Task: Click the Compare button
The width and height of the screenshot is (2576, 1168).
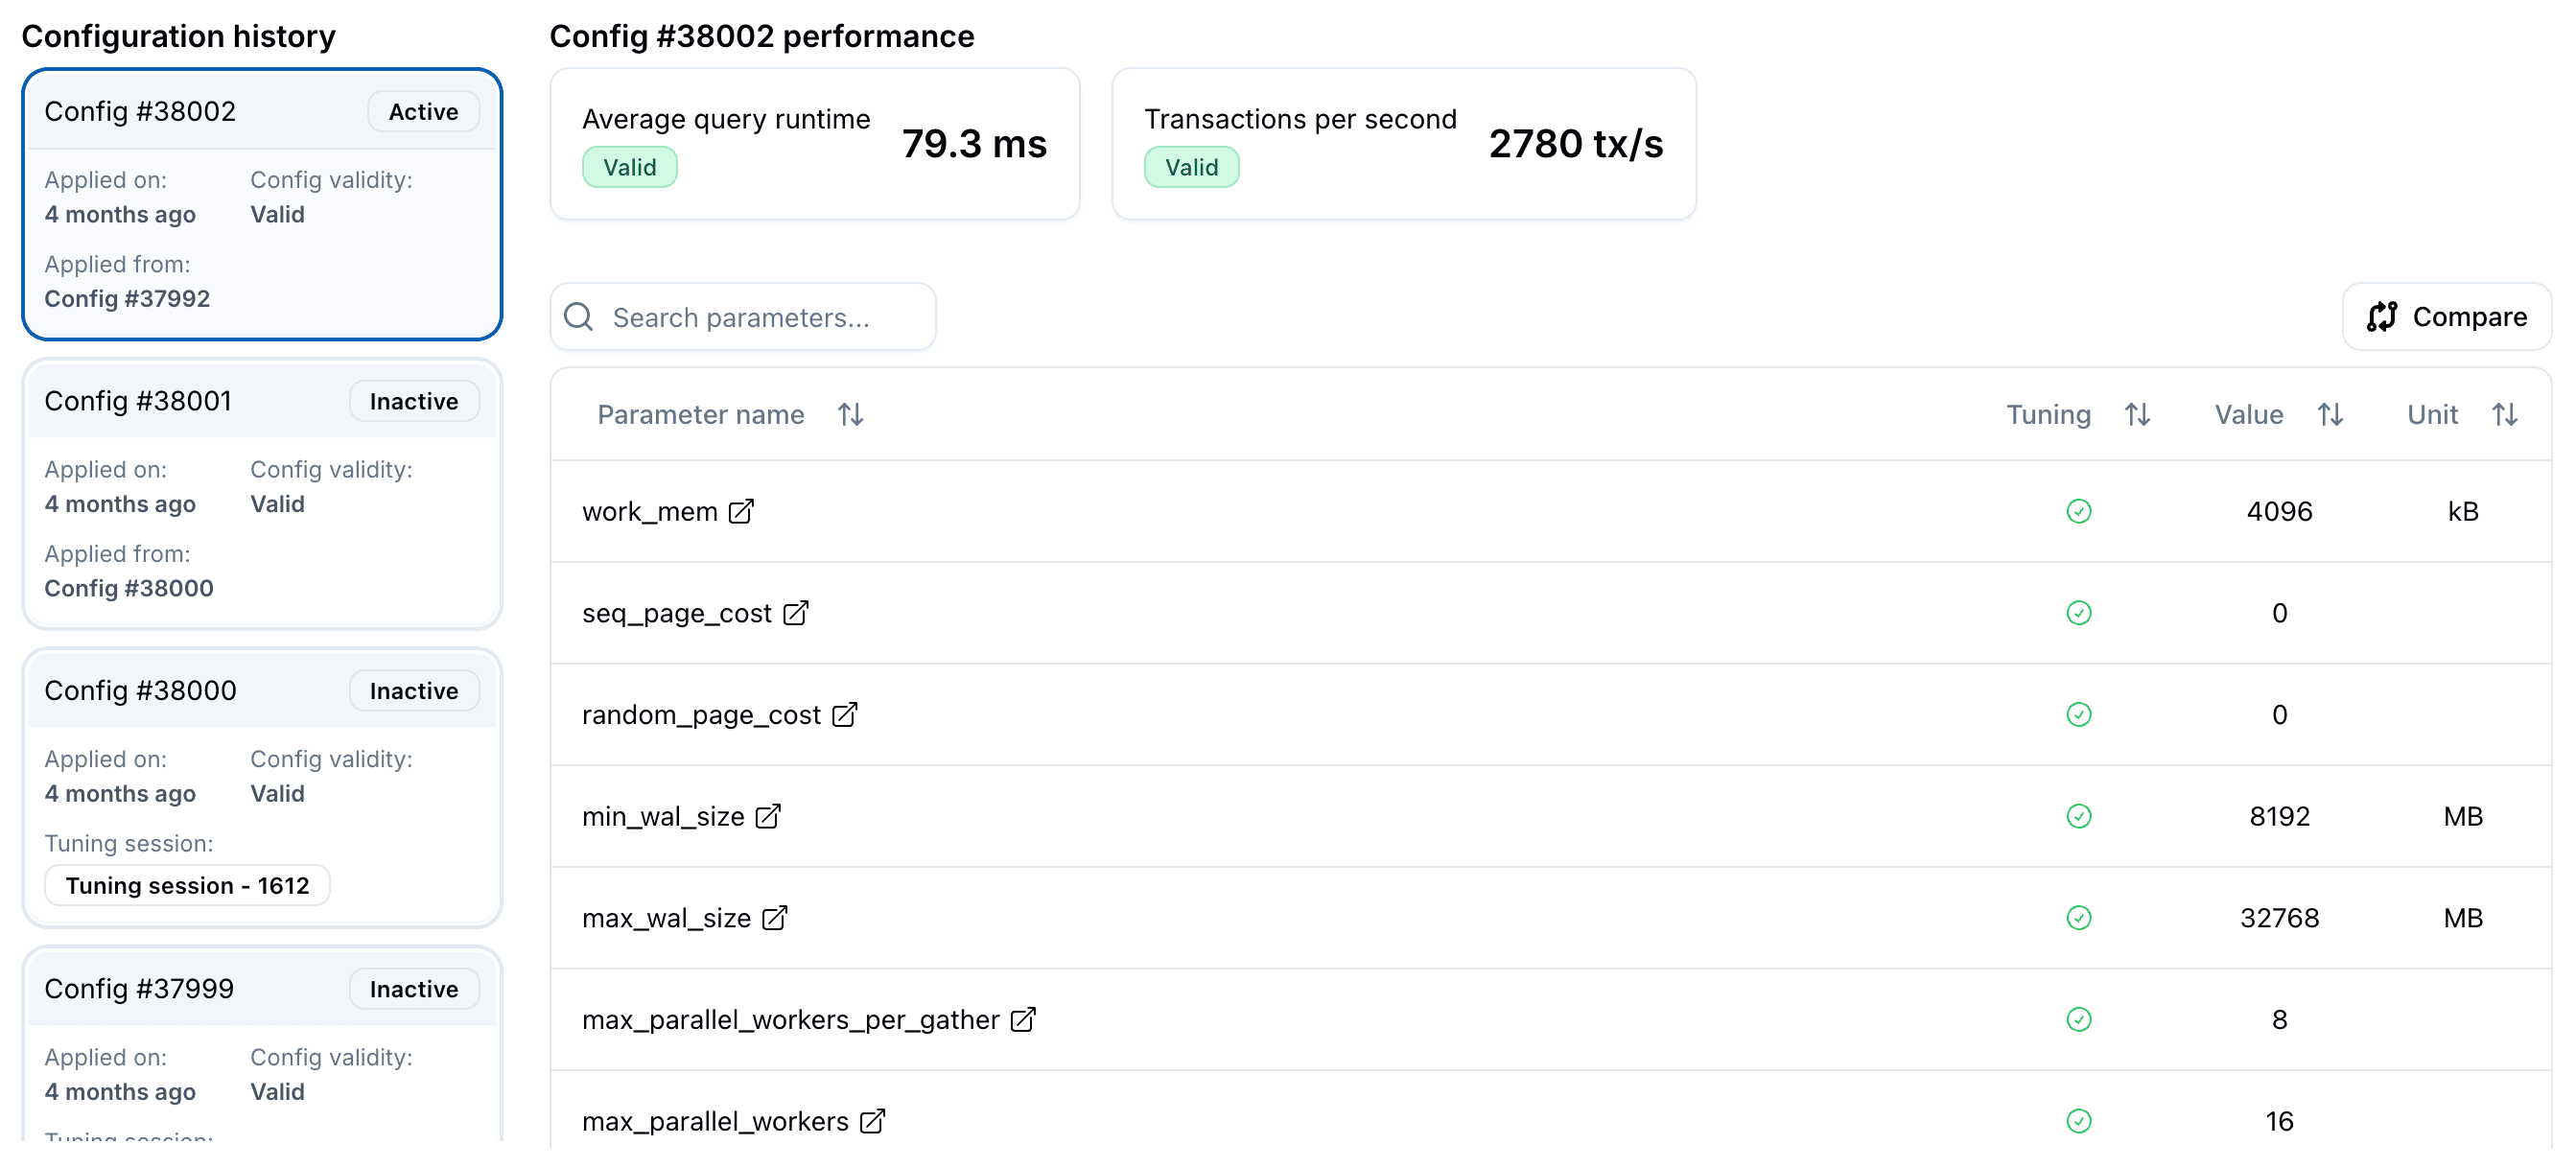Action: tap(2447, 317)
